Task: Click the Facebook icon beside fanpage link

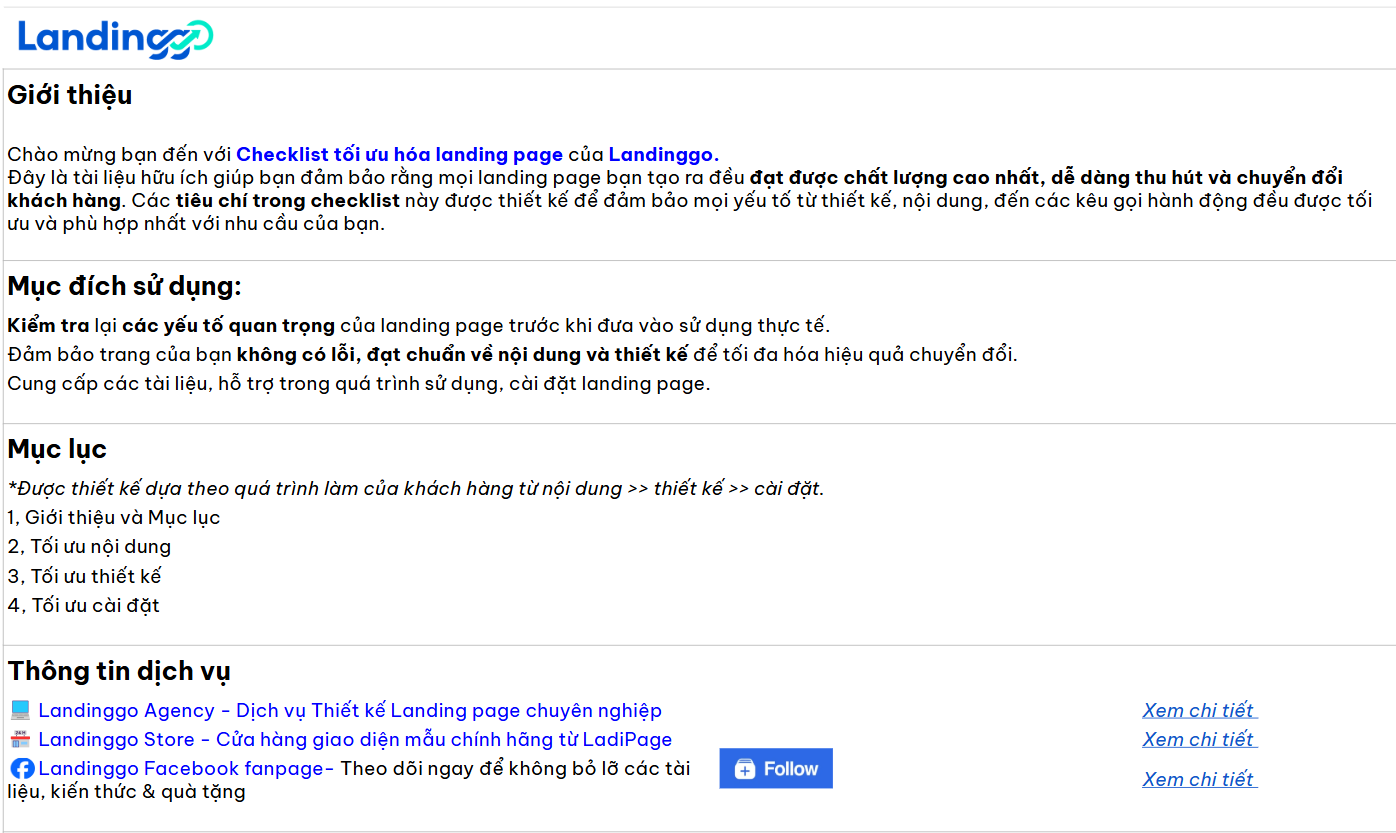Action: pyautogui.click(x=22, y=769)
